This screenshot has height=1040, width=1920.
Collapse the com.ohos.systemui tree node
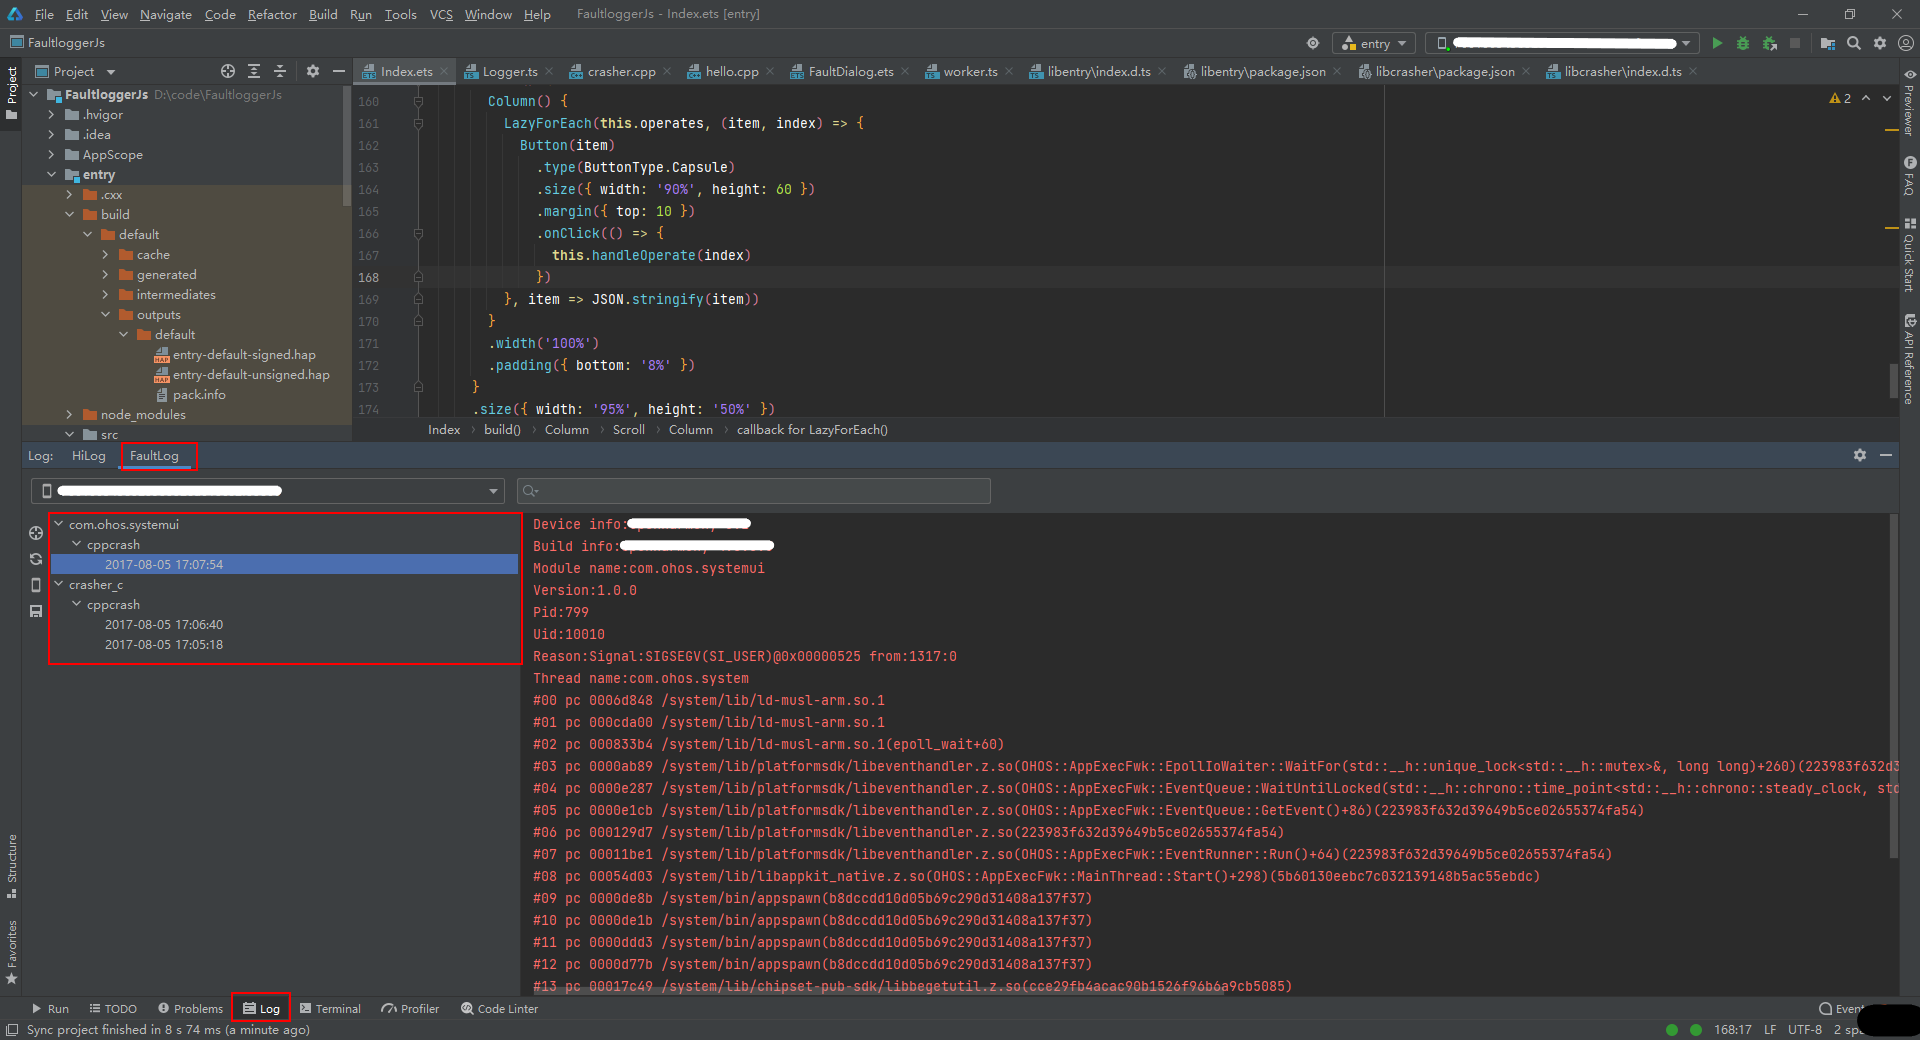[x=59, y=524]
